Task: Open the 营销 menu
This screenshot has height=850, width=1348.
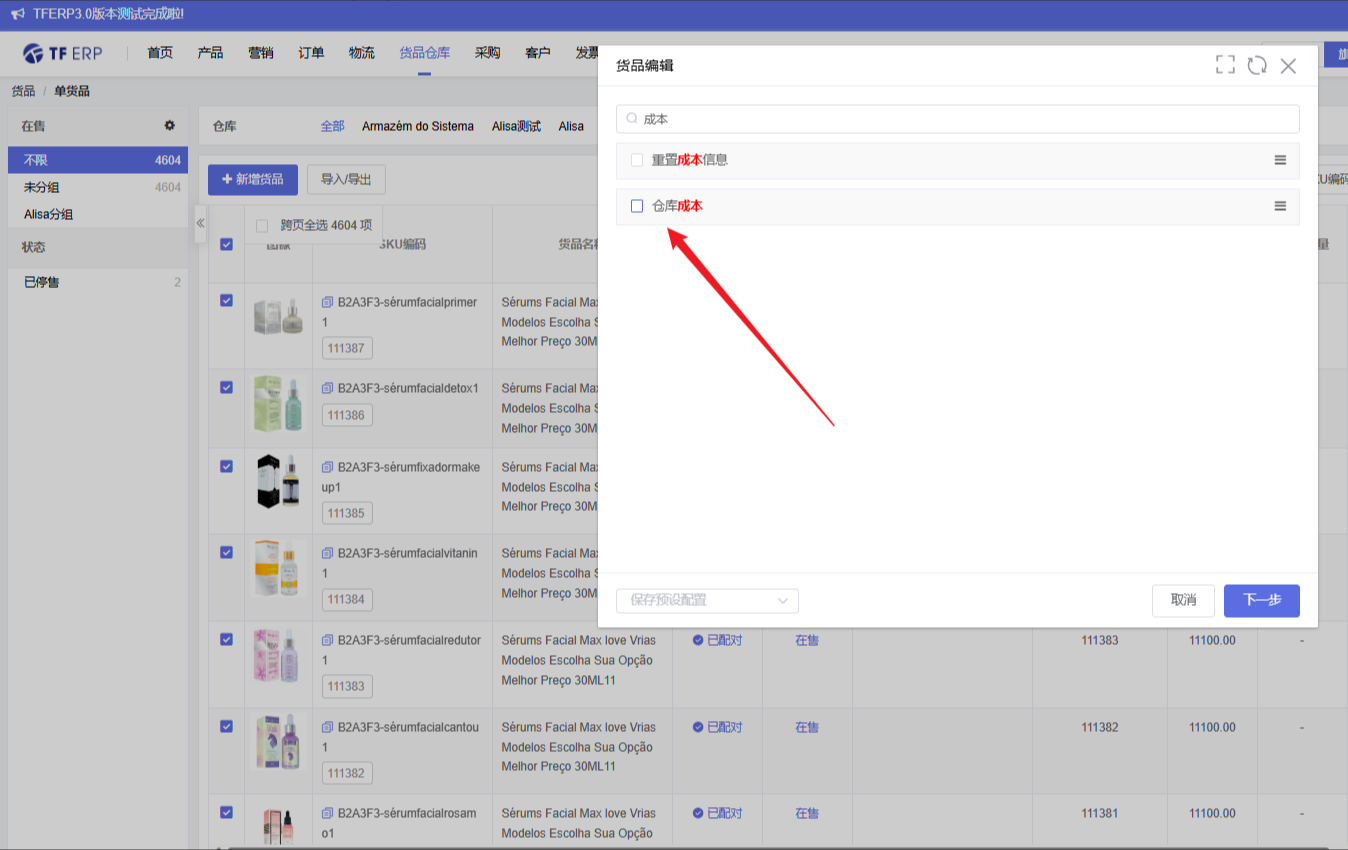Action: click(x=260, y=53)
